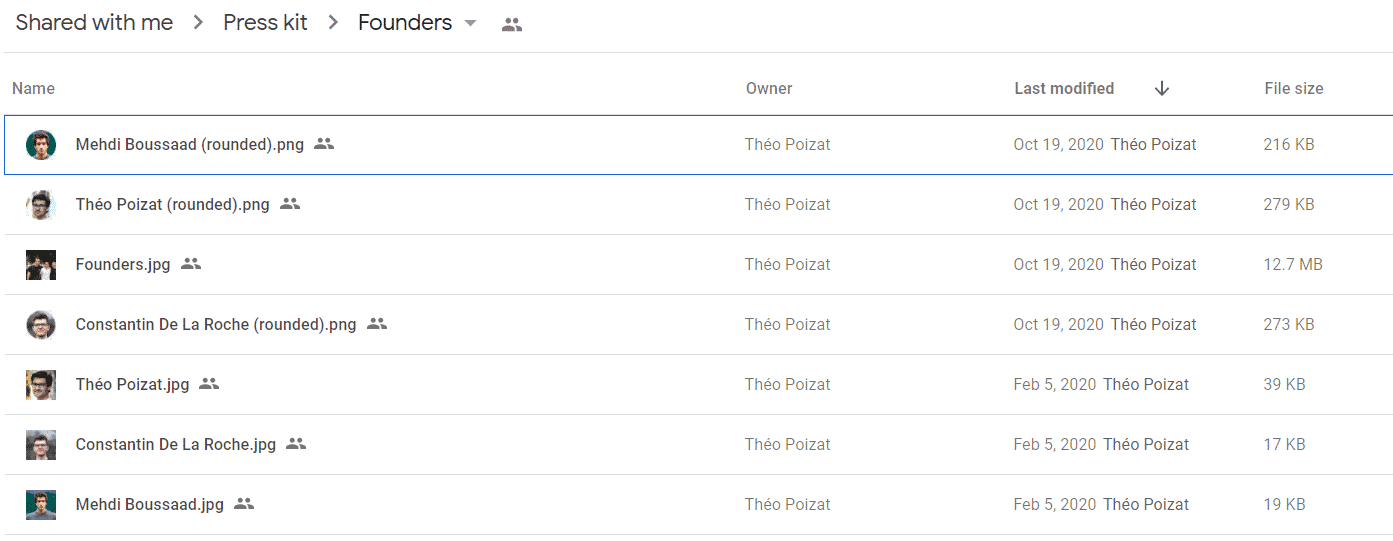This screenshot has height=541, width=1393.
Task: Sort files by Last modified column
Action: pyautogui.click(x=1064, y=88)
